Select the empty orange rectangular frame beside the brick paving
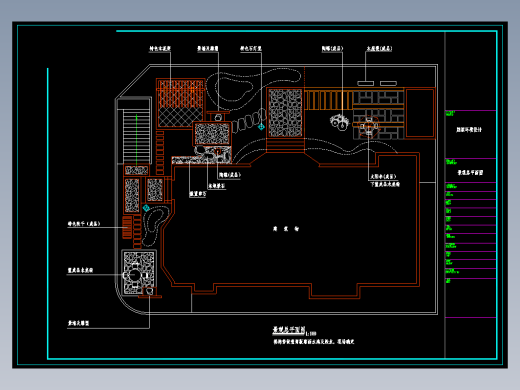Viewport: 520px width, 390px height. point(420,113)
